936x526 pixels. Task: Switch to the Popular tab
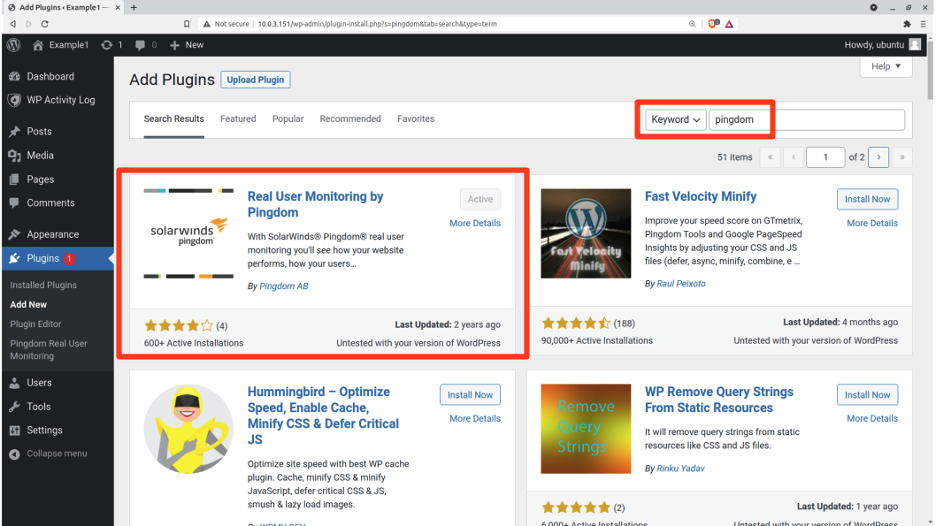click(x=288, y=119)
